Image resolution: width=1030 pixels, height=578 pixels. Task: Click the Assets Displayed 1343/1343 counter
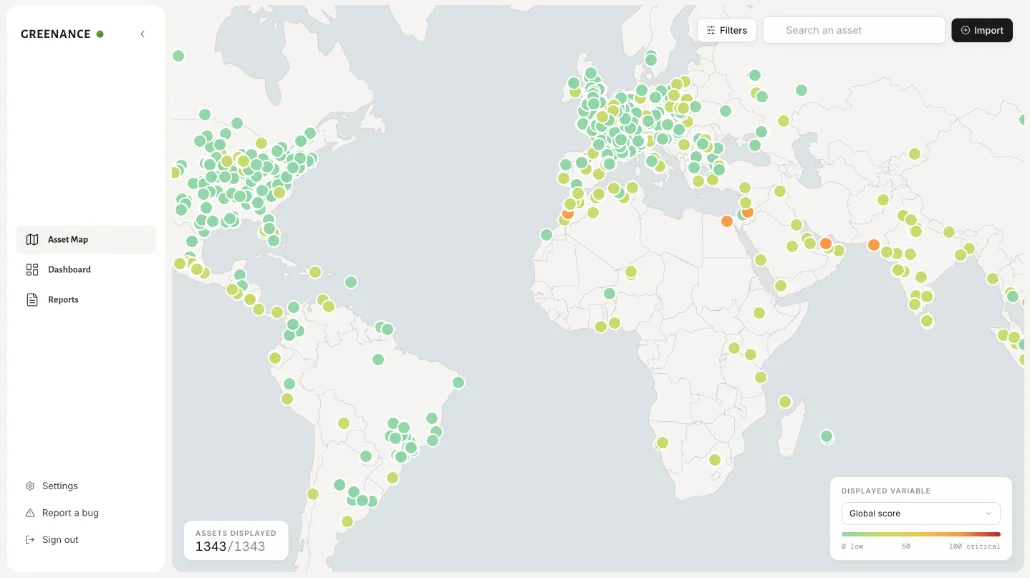(x=236, y=541)
